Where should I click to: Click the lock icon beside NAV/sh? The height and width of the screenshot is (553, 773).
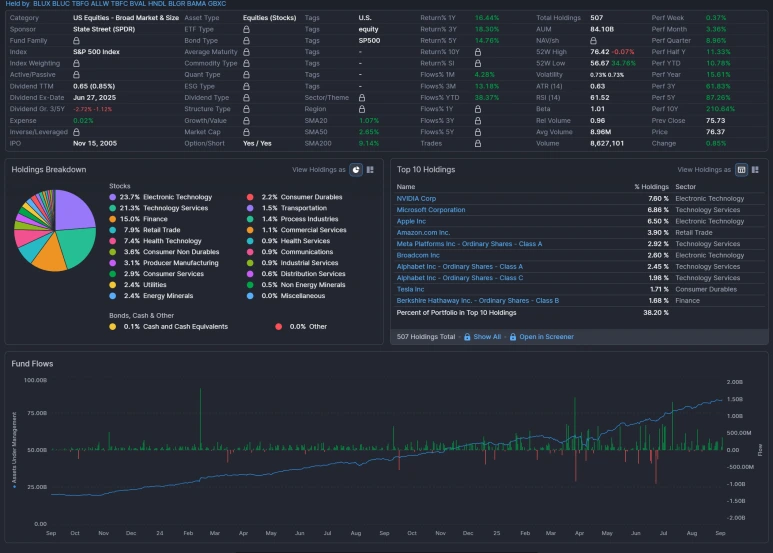tap(593, 40)
